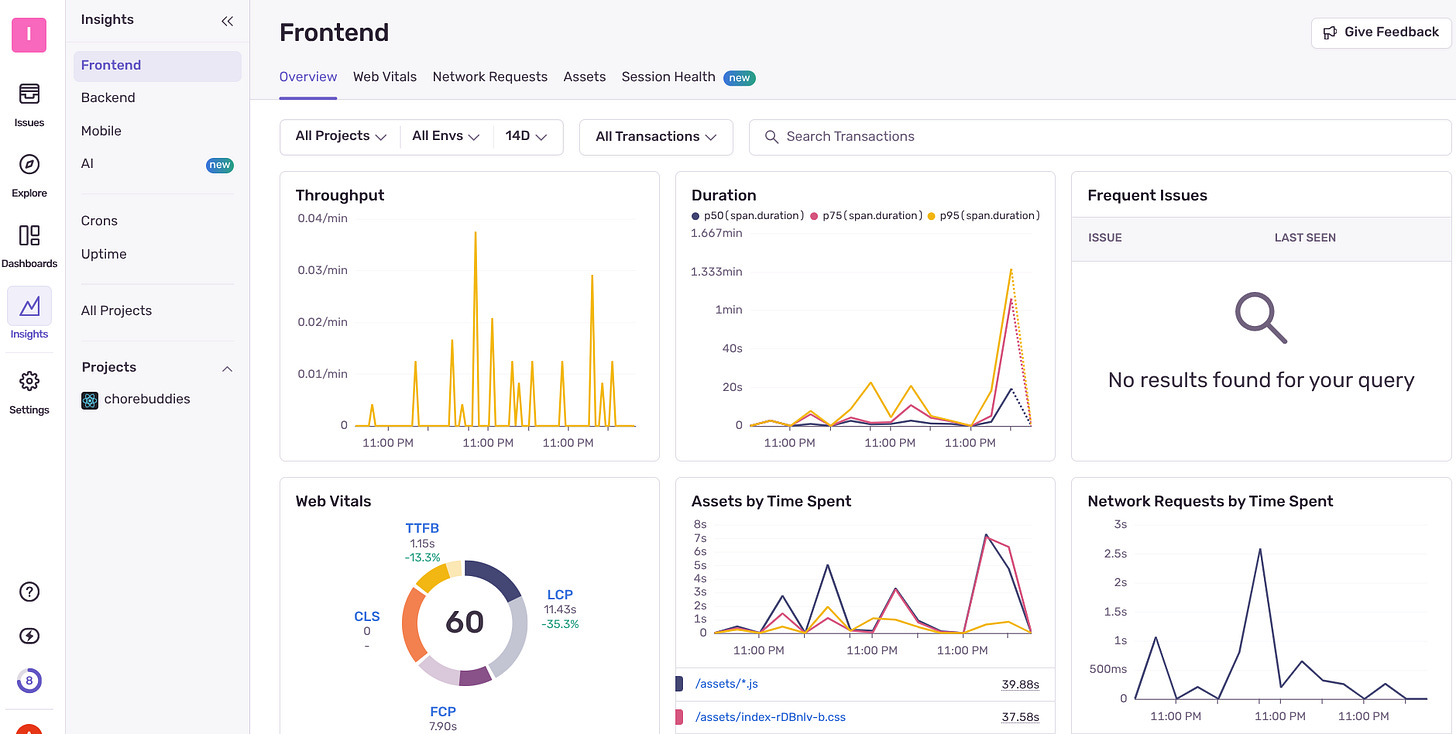
Task: Select the Overview tab
Action: pos(308,77)
